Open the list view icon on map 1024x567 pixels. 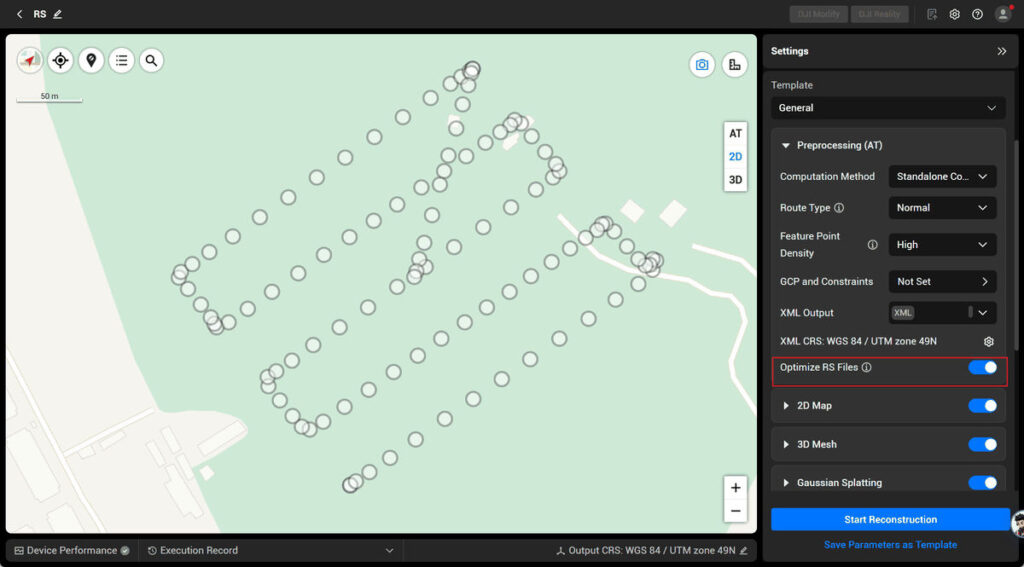[121, 61]
